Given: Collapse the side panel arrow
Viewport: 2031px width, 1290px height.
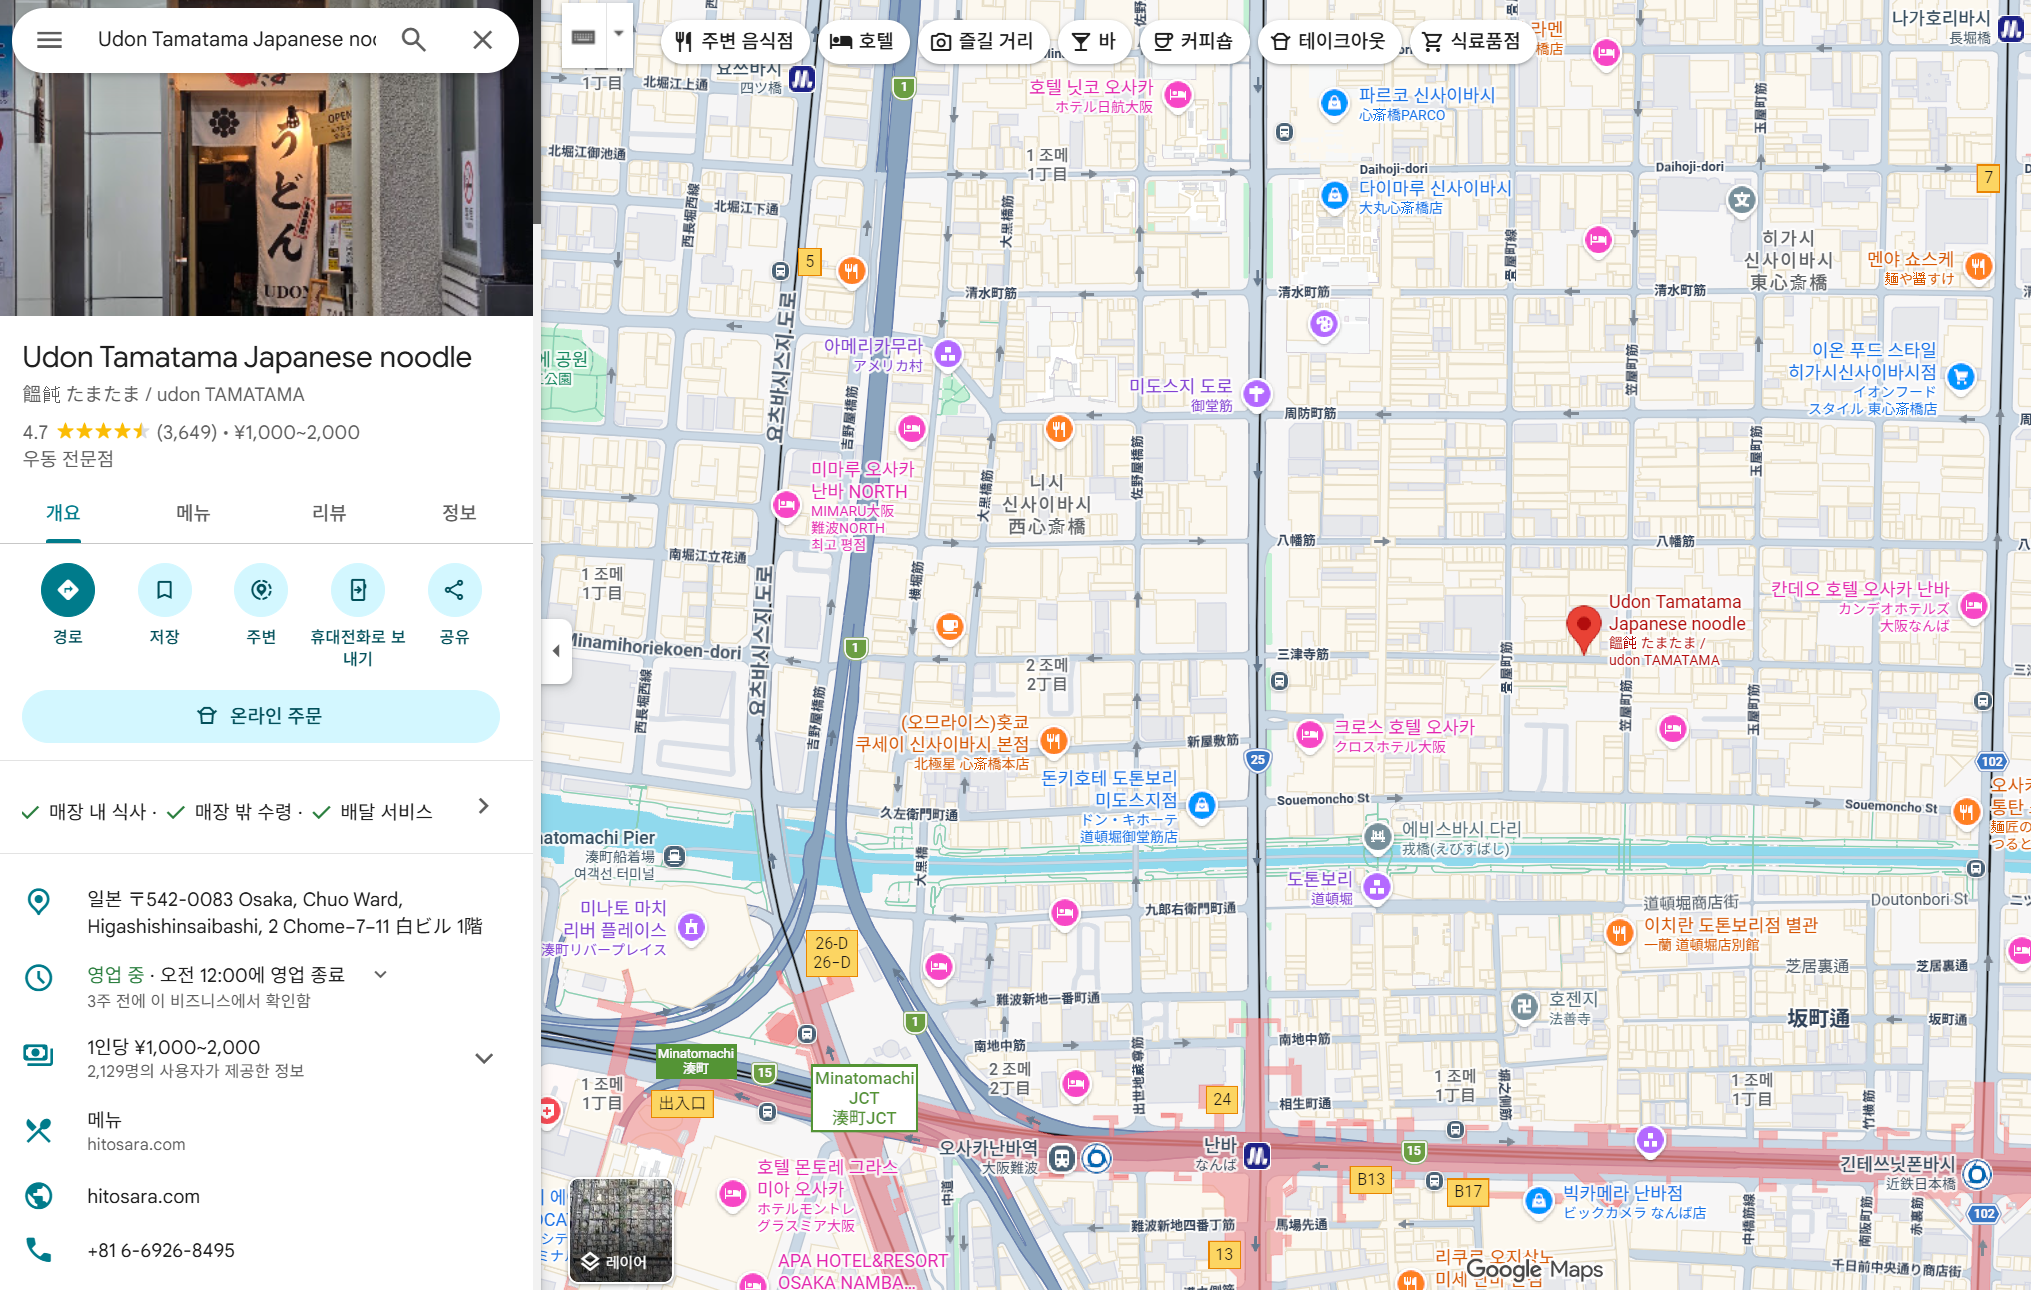Looking at the screenshot, I should pyautogui.click(x=556, y=651).
